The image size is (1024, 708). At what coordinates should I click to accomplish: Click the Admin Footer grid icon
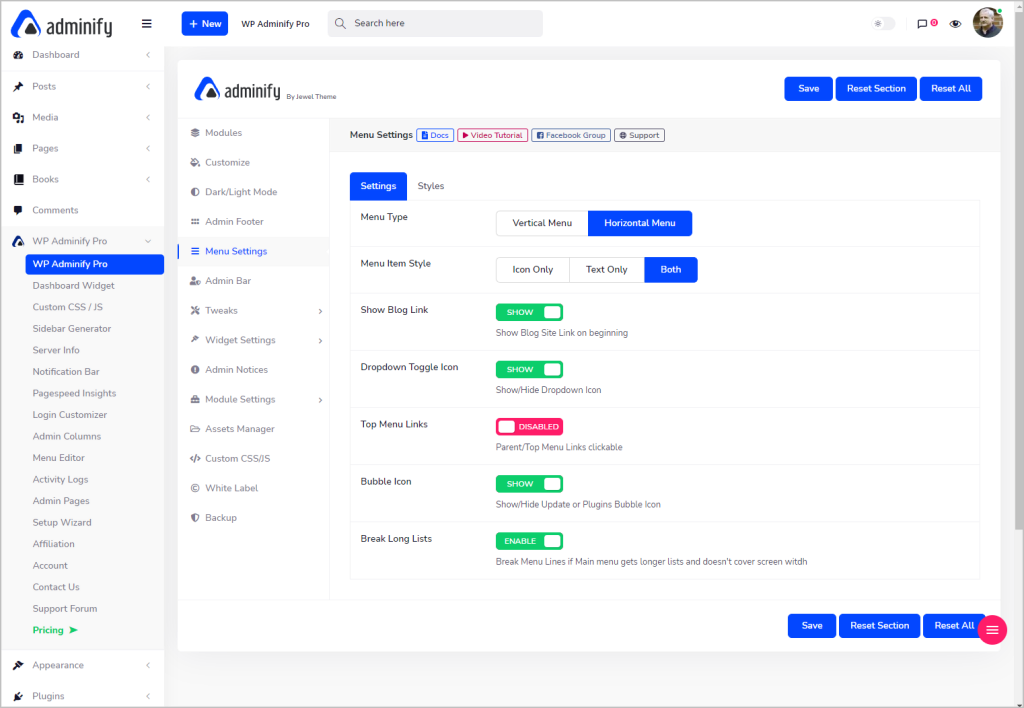195,221
